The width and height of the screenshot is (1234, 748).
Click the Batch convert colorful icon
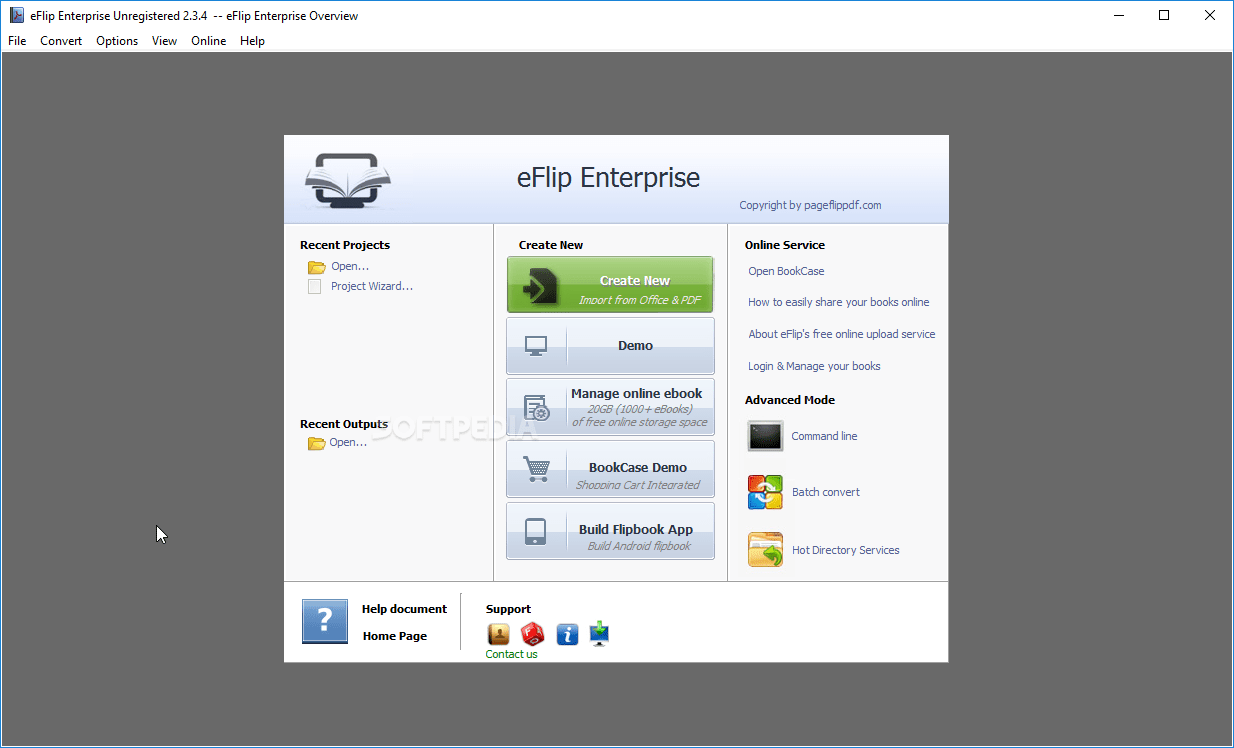[x=765, y=492]
